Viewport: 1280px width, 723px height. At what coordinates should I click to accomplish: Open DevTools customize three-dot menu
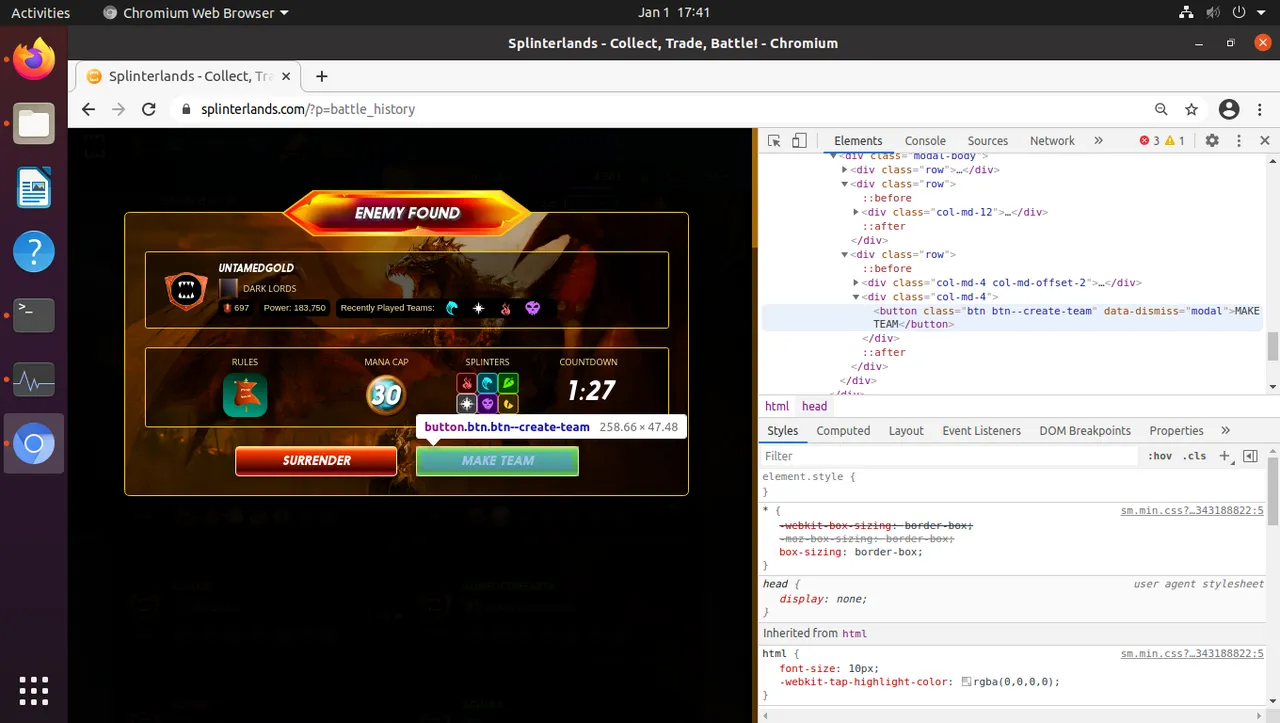(x=1239, y=141)
